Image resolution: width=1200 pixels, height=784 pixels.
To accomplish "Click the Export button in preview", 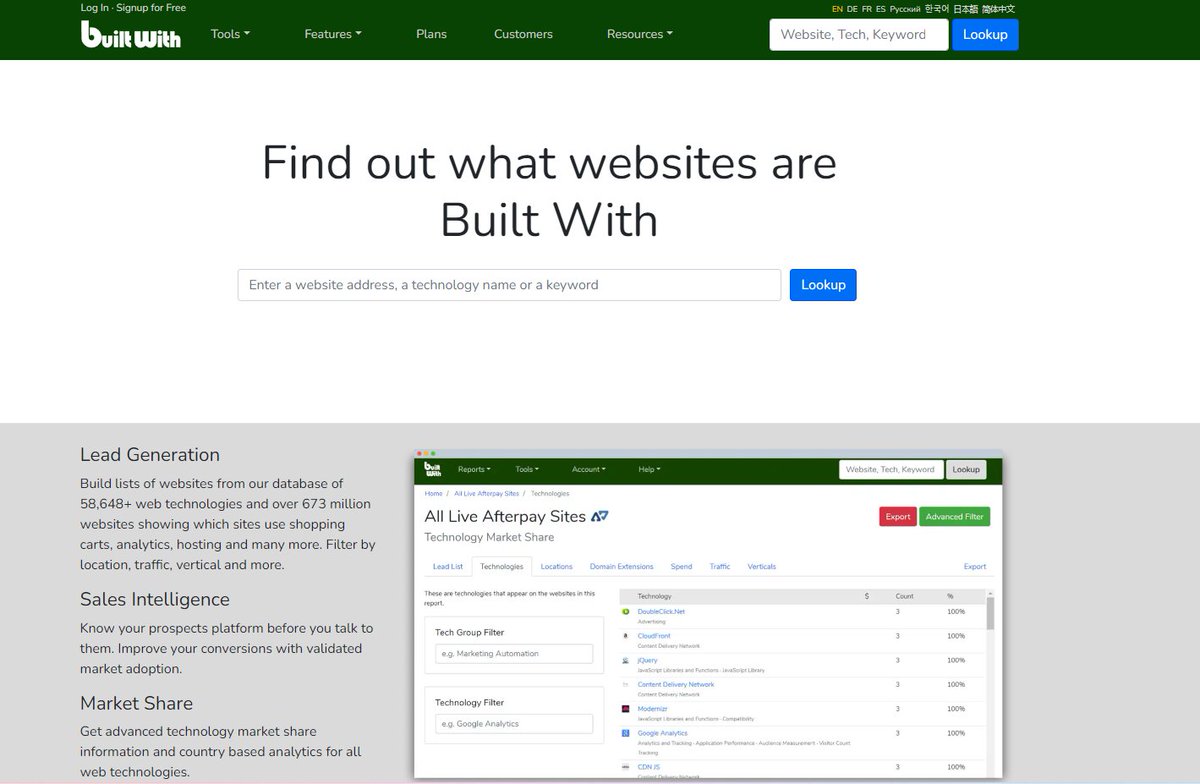I will 898,517.
